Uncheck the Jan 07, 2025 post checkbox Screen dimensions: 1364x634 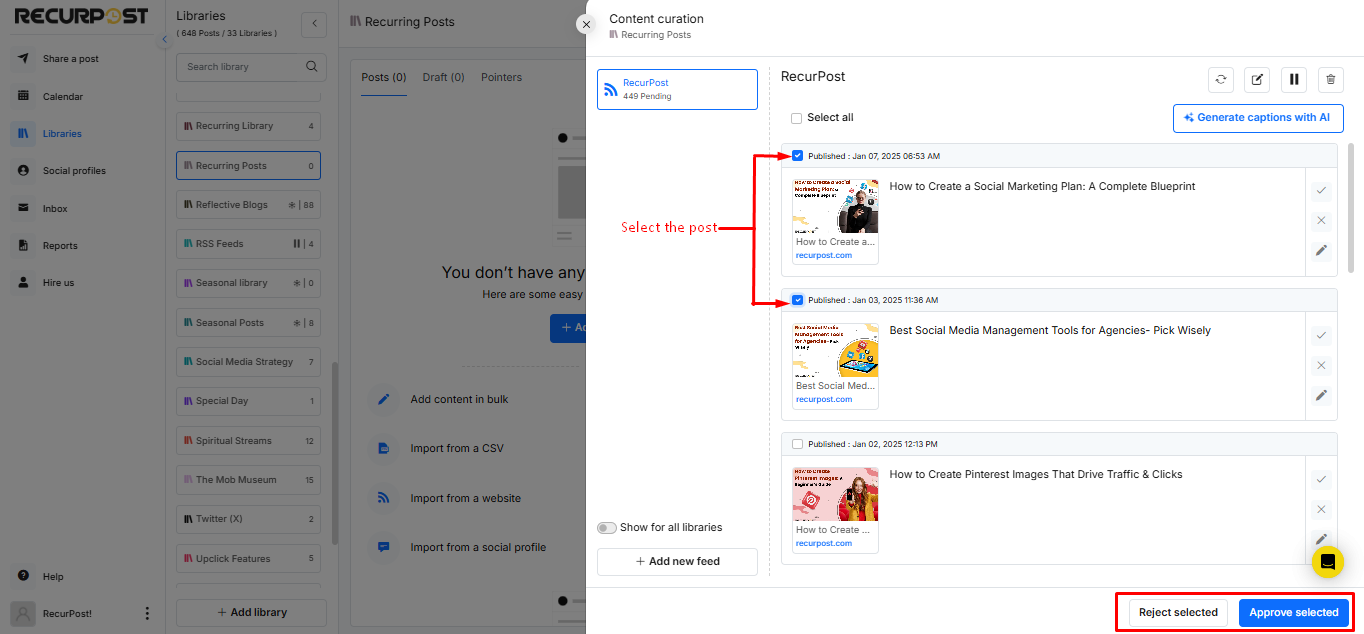[797, 156]
